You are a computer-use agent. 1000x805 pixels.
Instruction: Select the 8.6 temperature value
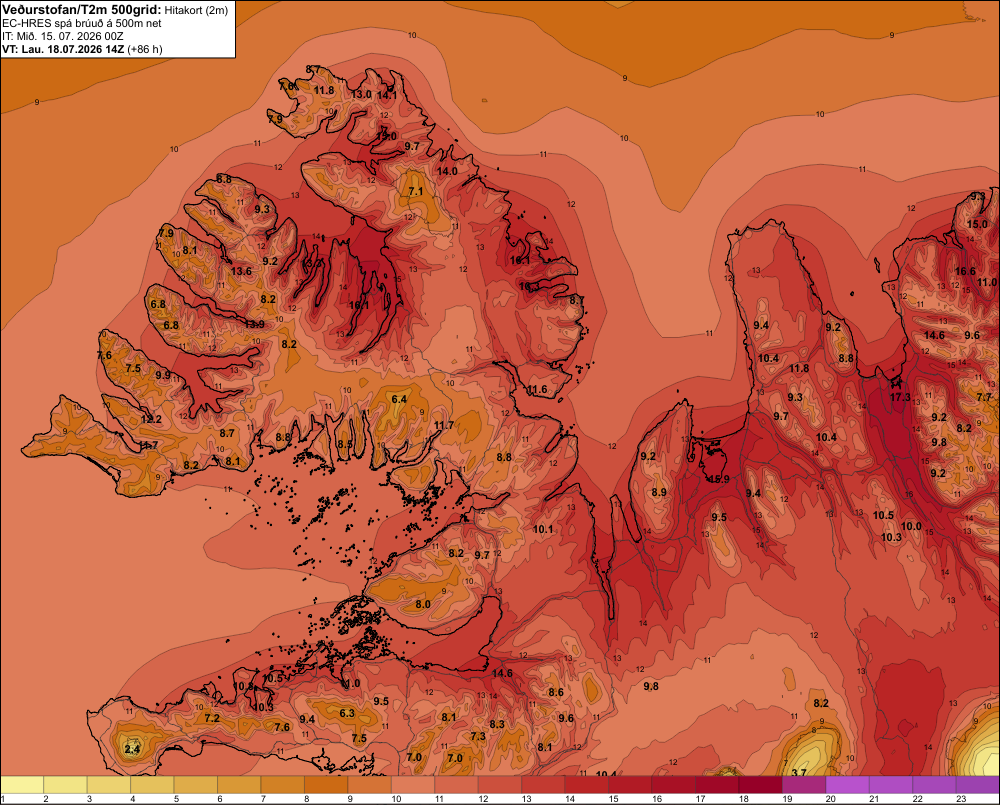[555, 692]
